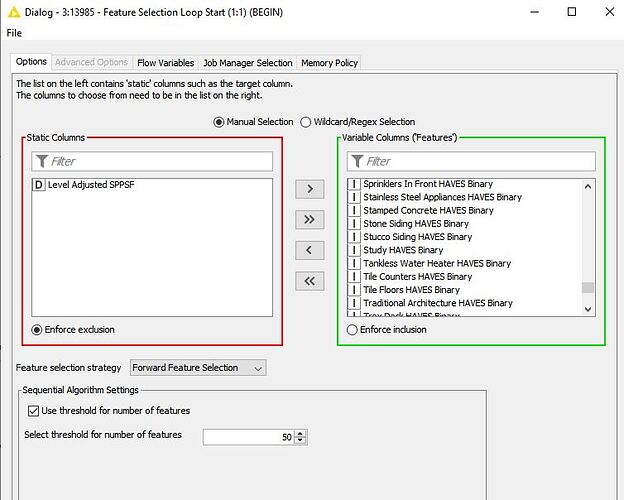624x500 pixels.
Task: Click Static Columns filter field
Action: coord(152,161)
